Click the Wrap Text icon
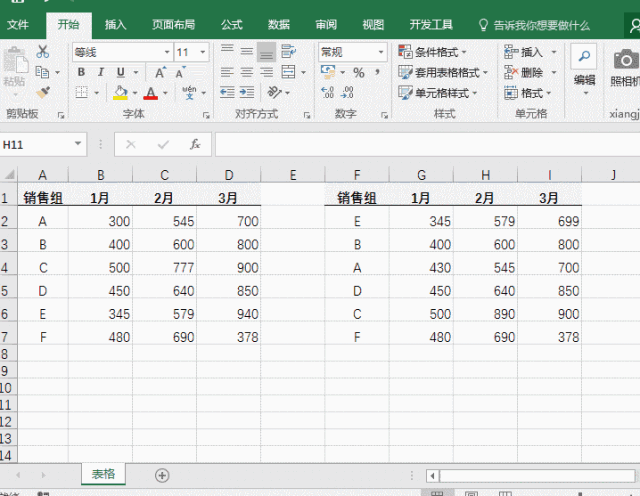 pos(289,51)
